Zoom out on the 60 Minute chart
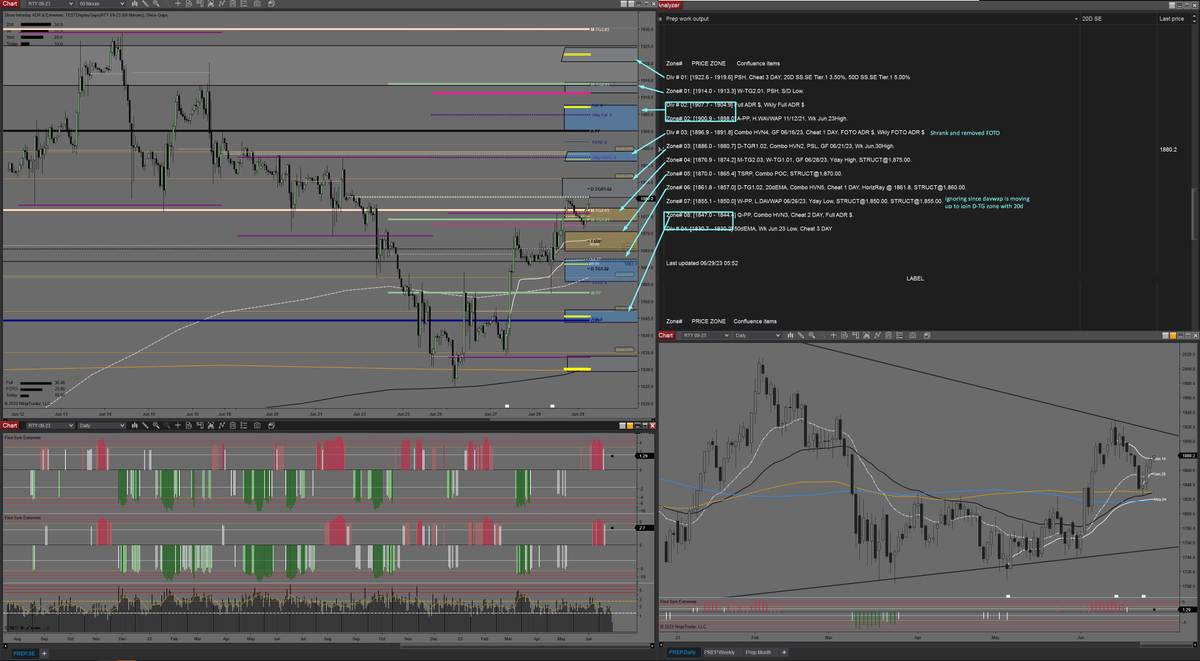This screenshot has height=661, width=1200. pos(167,6)
